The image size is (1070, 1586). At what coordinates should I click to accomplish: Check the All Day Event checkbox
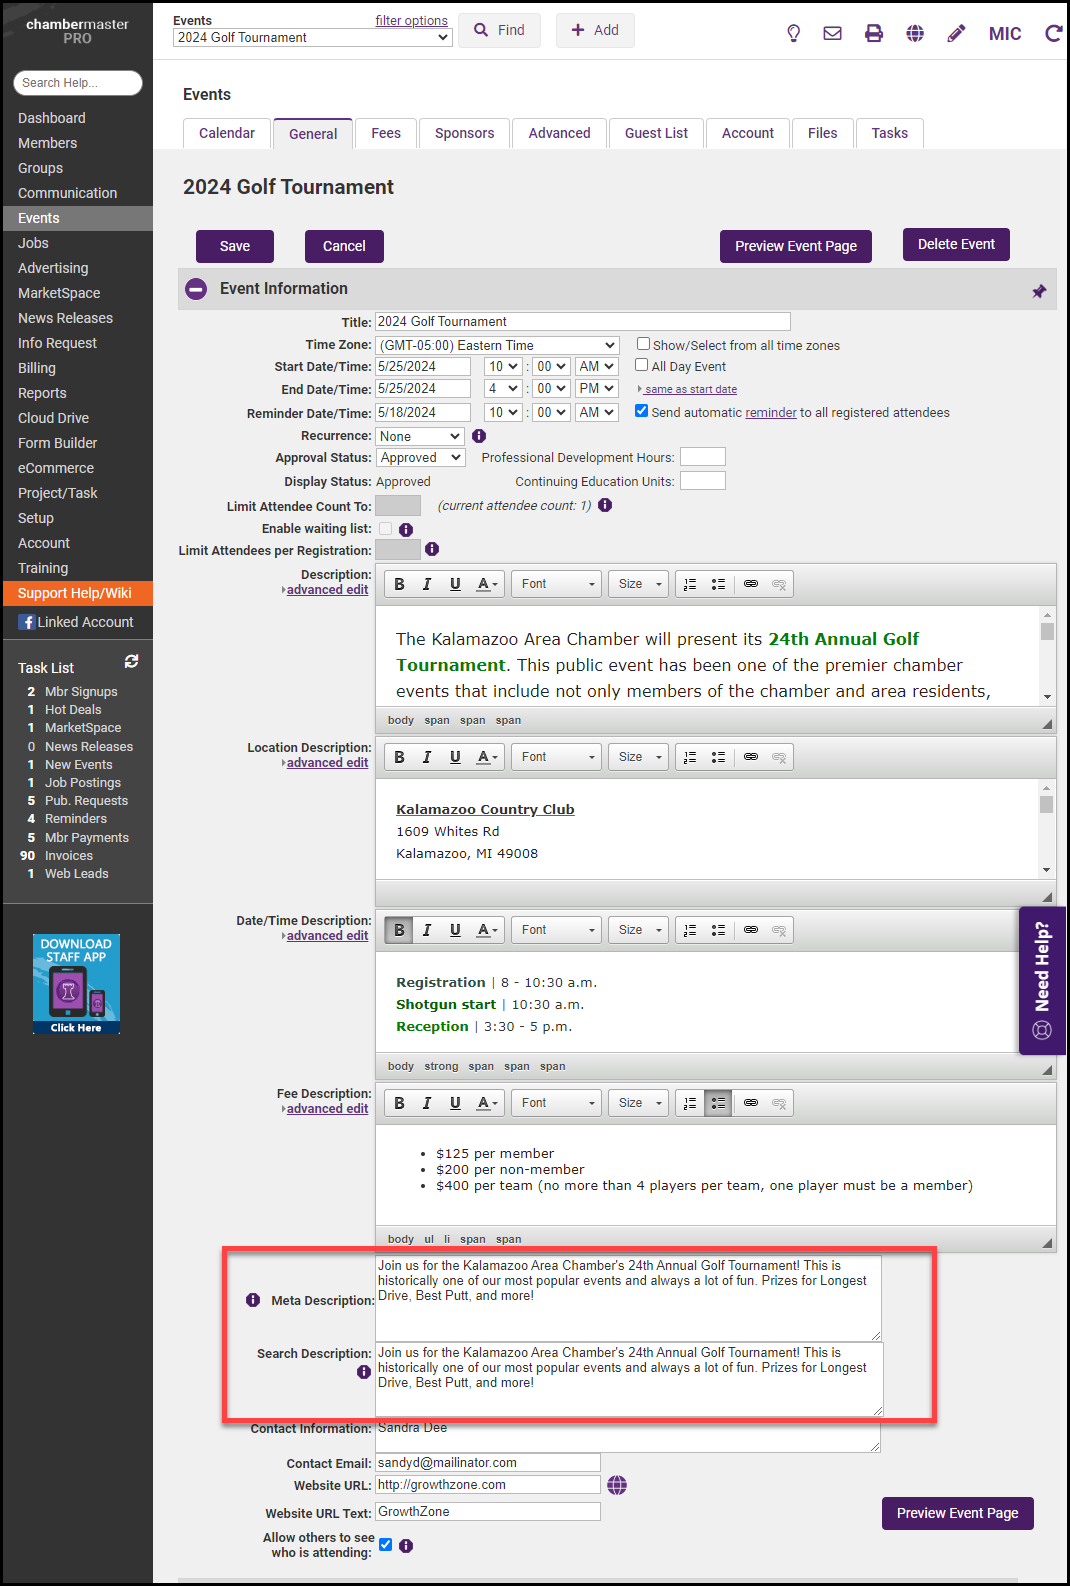tap(643, 366)
